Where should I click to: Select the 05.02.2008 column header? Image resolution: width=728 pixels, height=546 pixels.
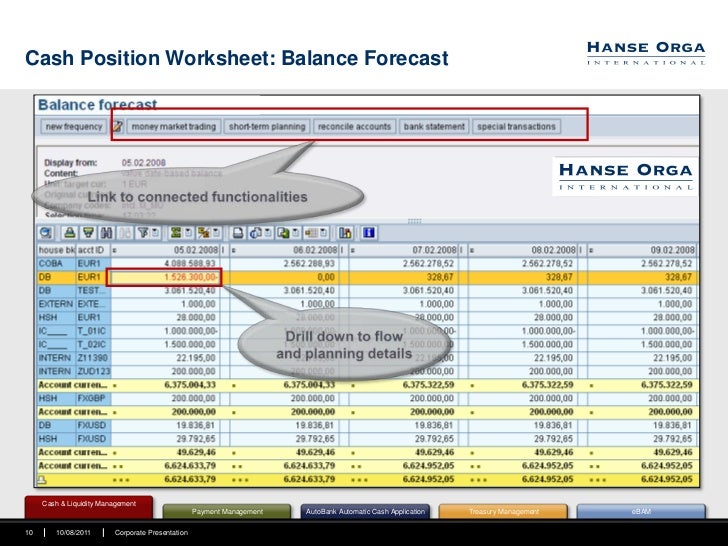point(166,250)
